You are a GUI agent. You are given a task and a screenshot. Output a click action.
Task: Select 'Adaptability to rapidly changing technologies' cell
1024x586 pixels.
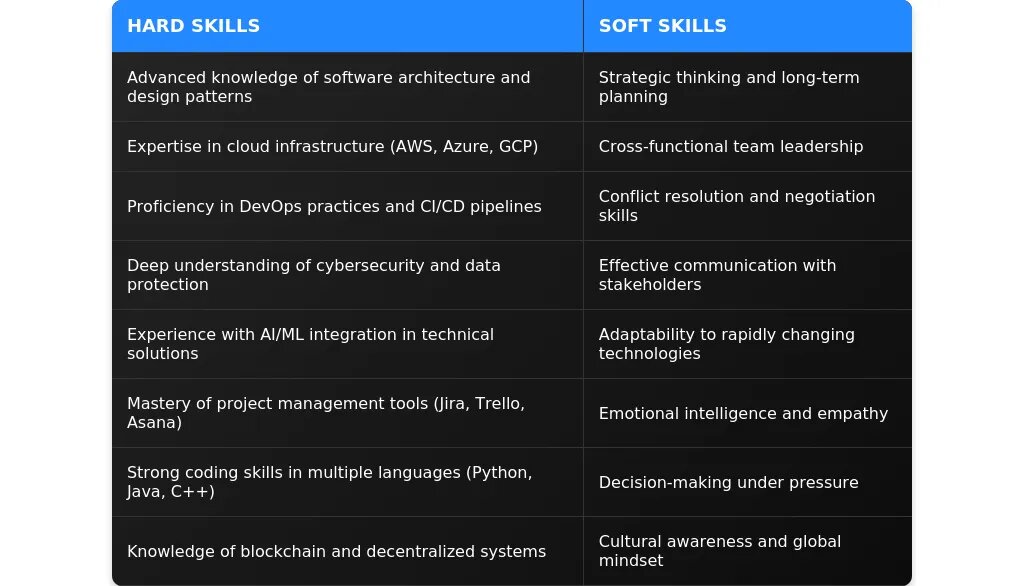[x=748, y=344]
